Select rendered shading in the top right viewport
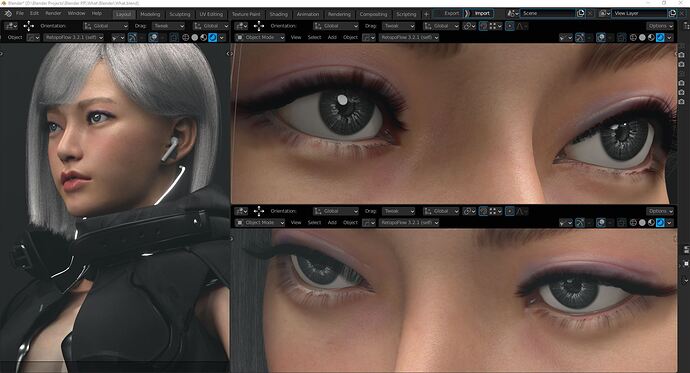Image resolution: width=690 pixels, height=373 pixels. 660,37
